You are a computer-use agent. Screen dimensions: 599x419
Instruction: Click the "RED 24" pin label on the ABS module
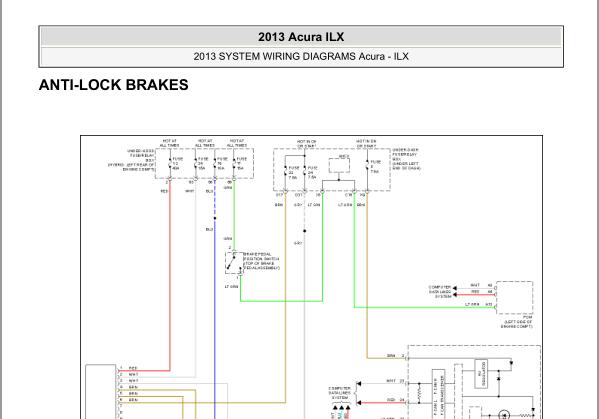[x=395, y=400]
